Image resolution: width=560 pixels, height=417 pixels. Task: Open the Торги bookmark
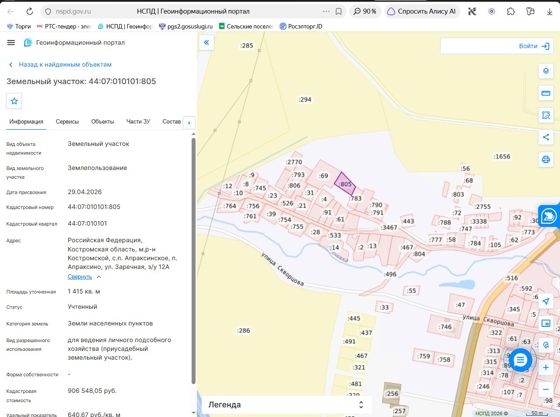coord(19,26)
